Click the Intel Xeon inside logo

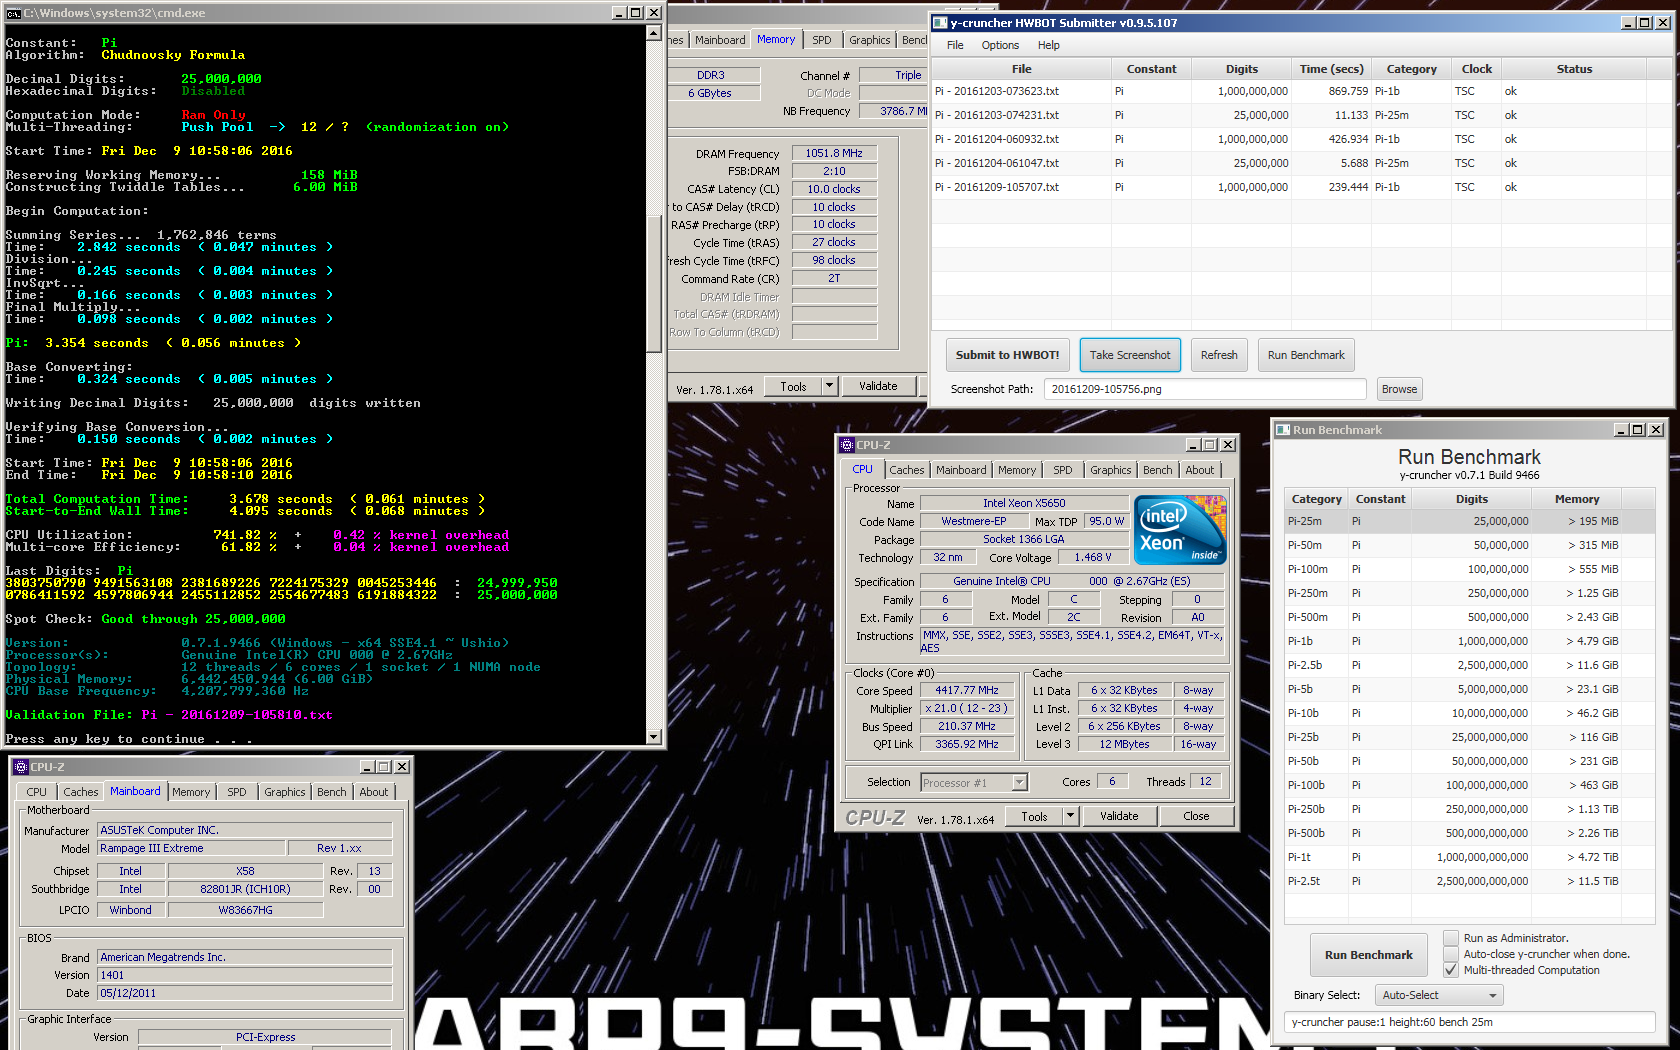pyautogui.click(x=1181, y=530)
